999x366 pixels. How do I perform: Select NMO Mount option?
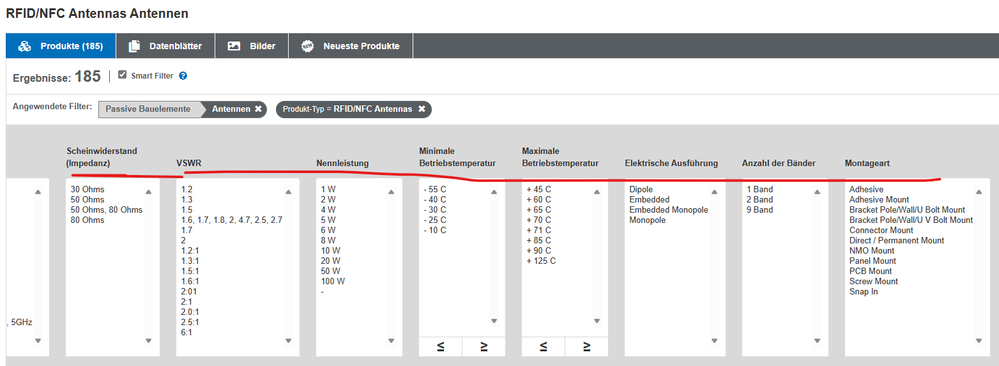[872, 251]
